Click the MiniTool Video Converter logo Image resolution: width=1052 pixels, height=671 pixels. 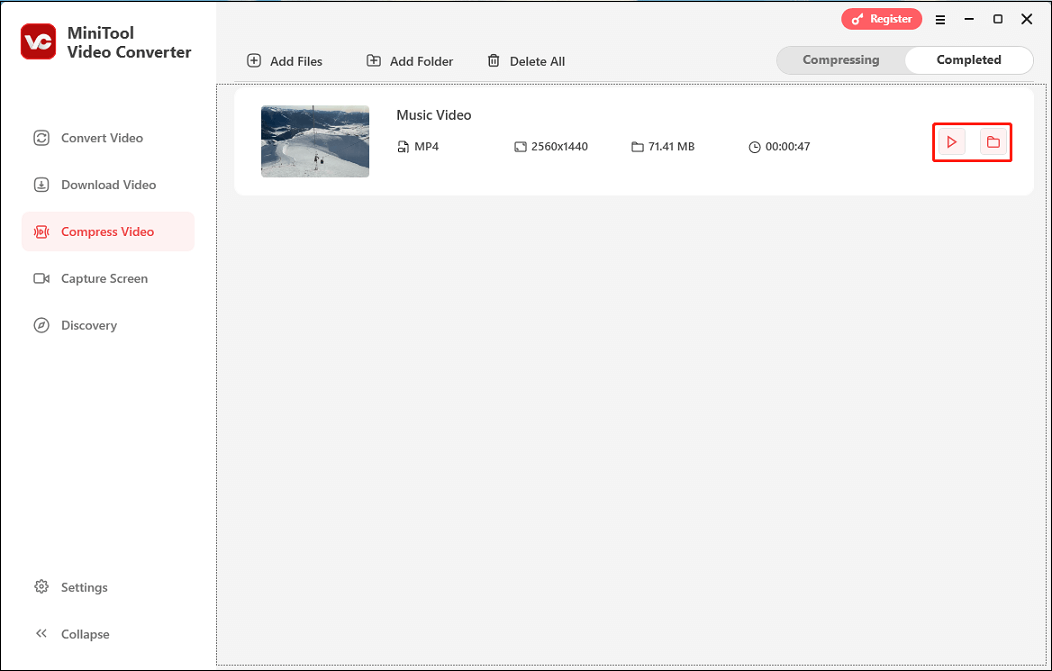(38, 42)
